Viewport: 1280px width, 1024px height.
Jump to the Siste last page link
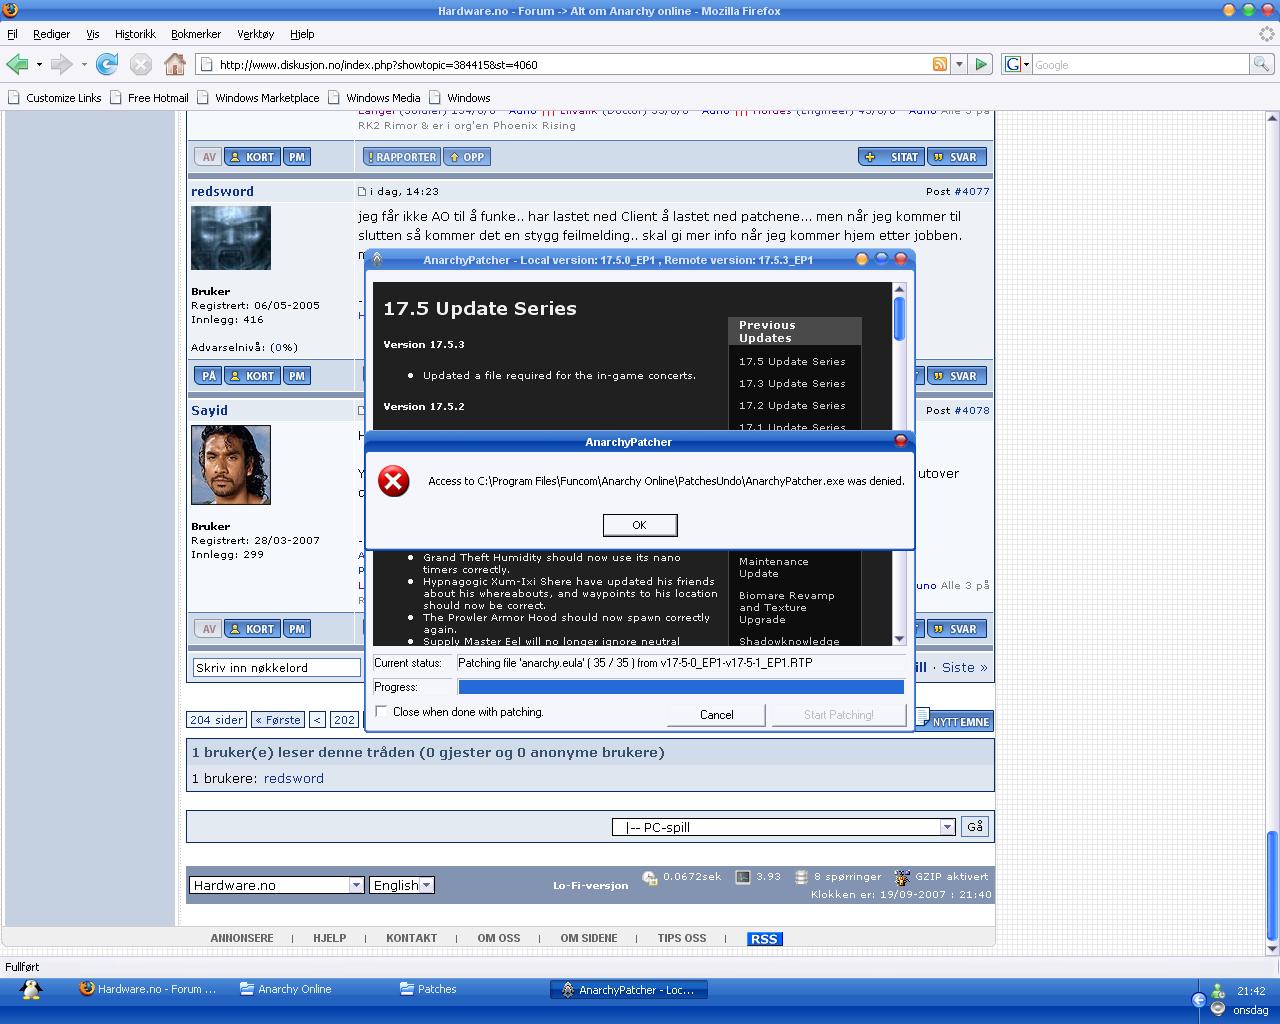(964, 667)
